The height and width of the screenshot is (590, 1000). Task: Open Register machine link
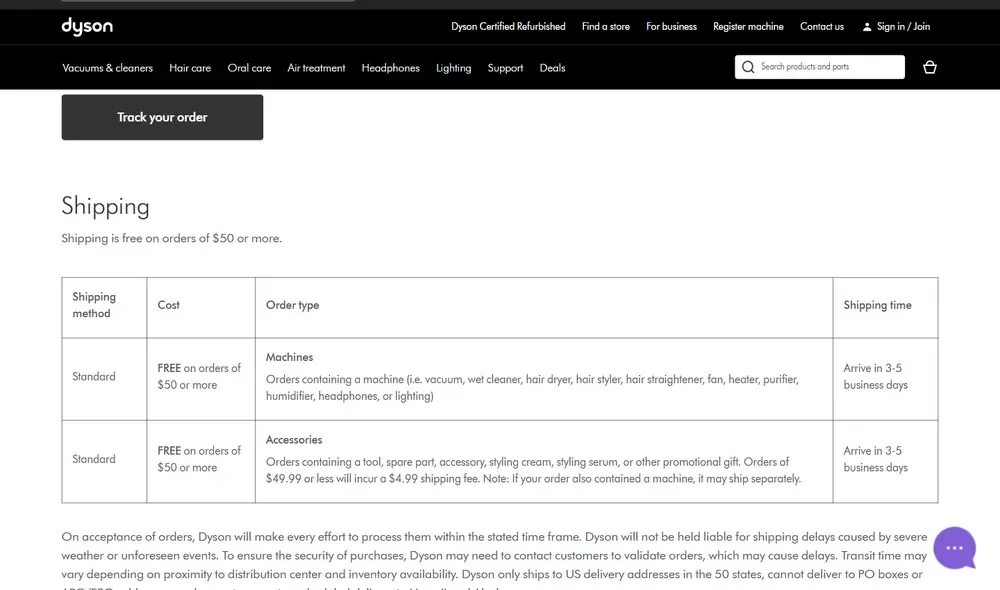[x=748, y=26]
